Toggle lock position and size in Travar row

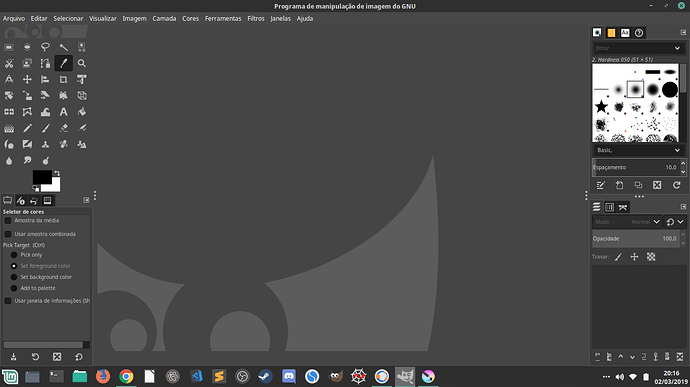[634, 257]
